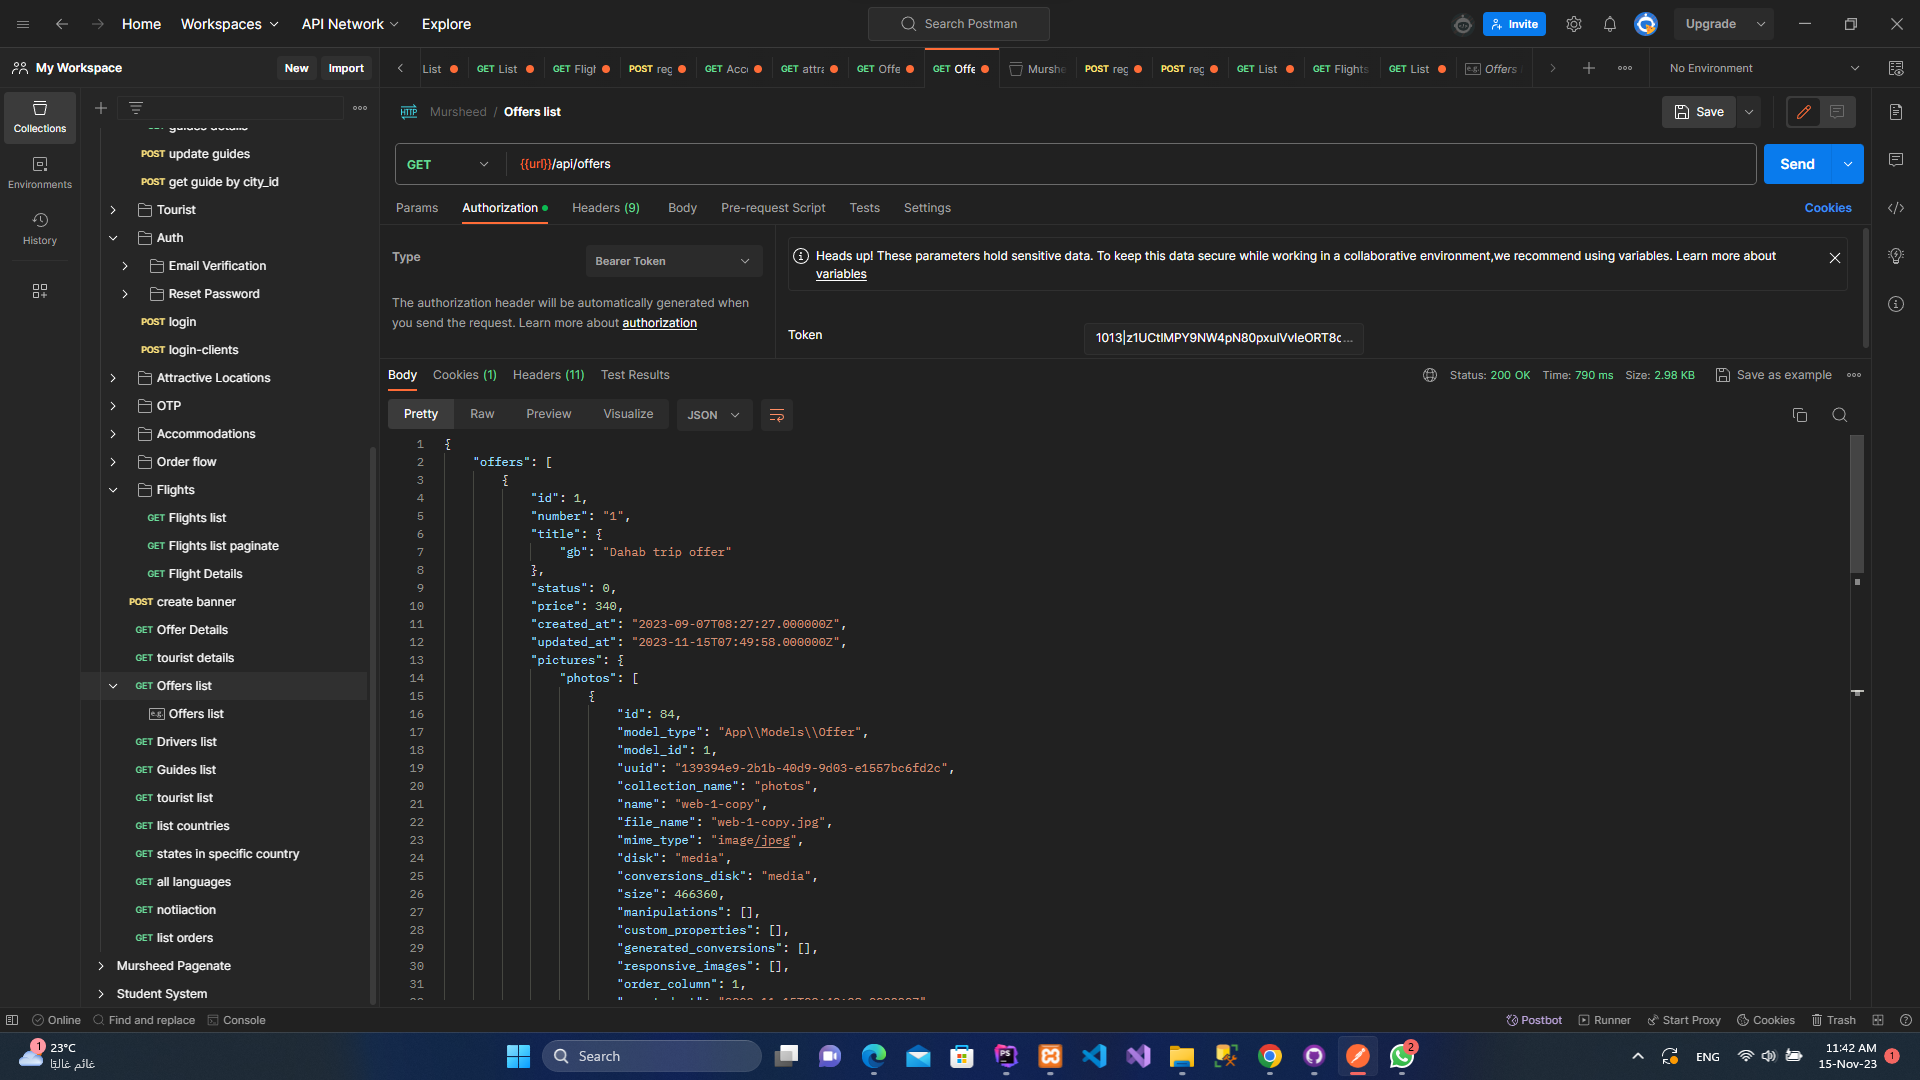This screenshot has height=1080, width=1920.
Task: Switch to edit mode with pencil icon
Action: tap(1804, 112)
